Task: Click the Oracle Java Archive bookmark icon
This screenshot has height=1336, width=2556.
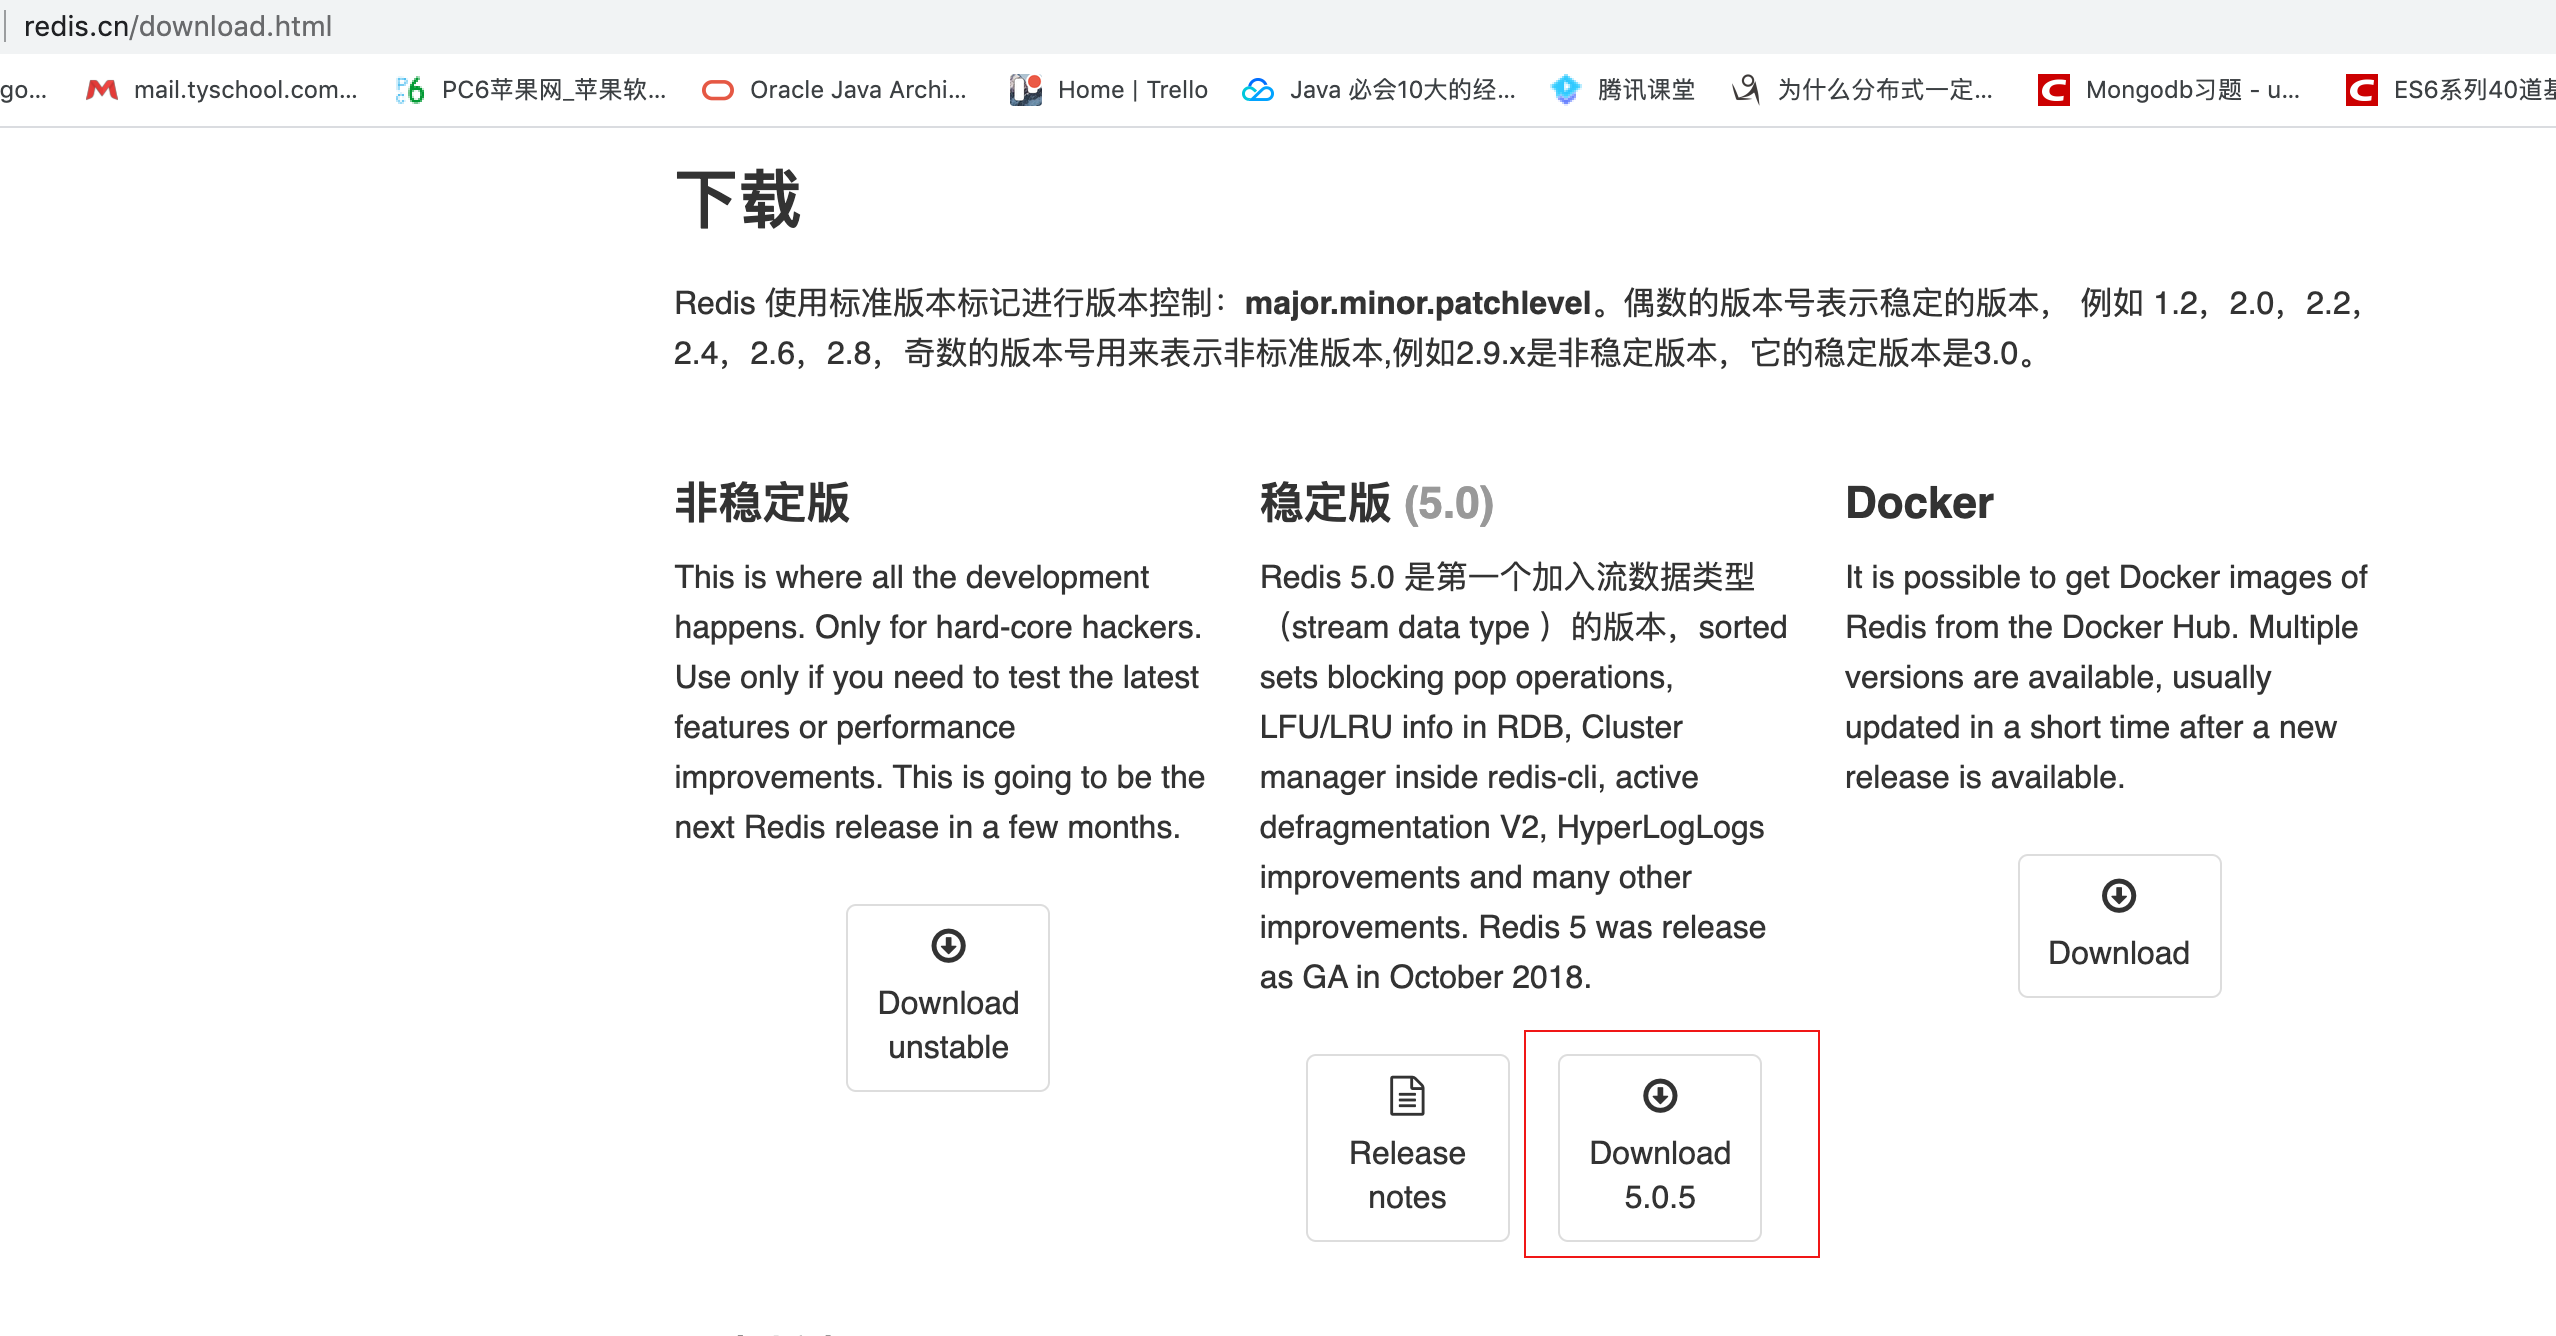Action: point(717,90)
